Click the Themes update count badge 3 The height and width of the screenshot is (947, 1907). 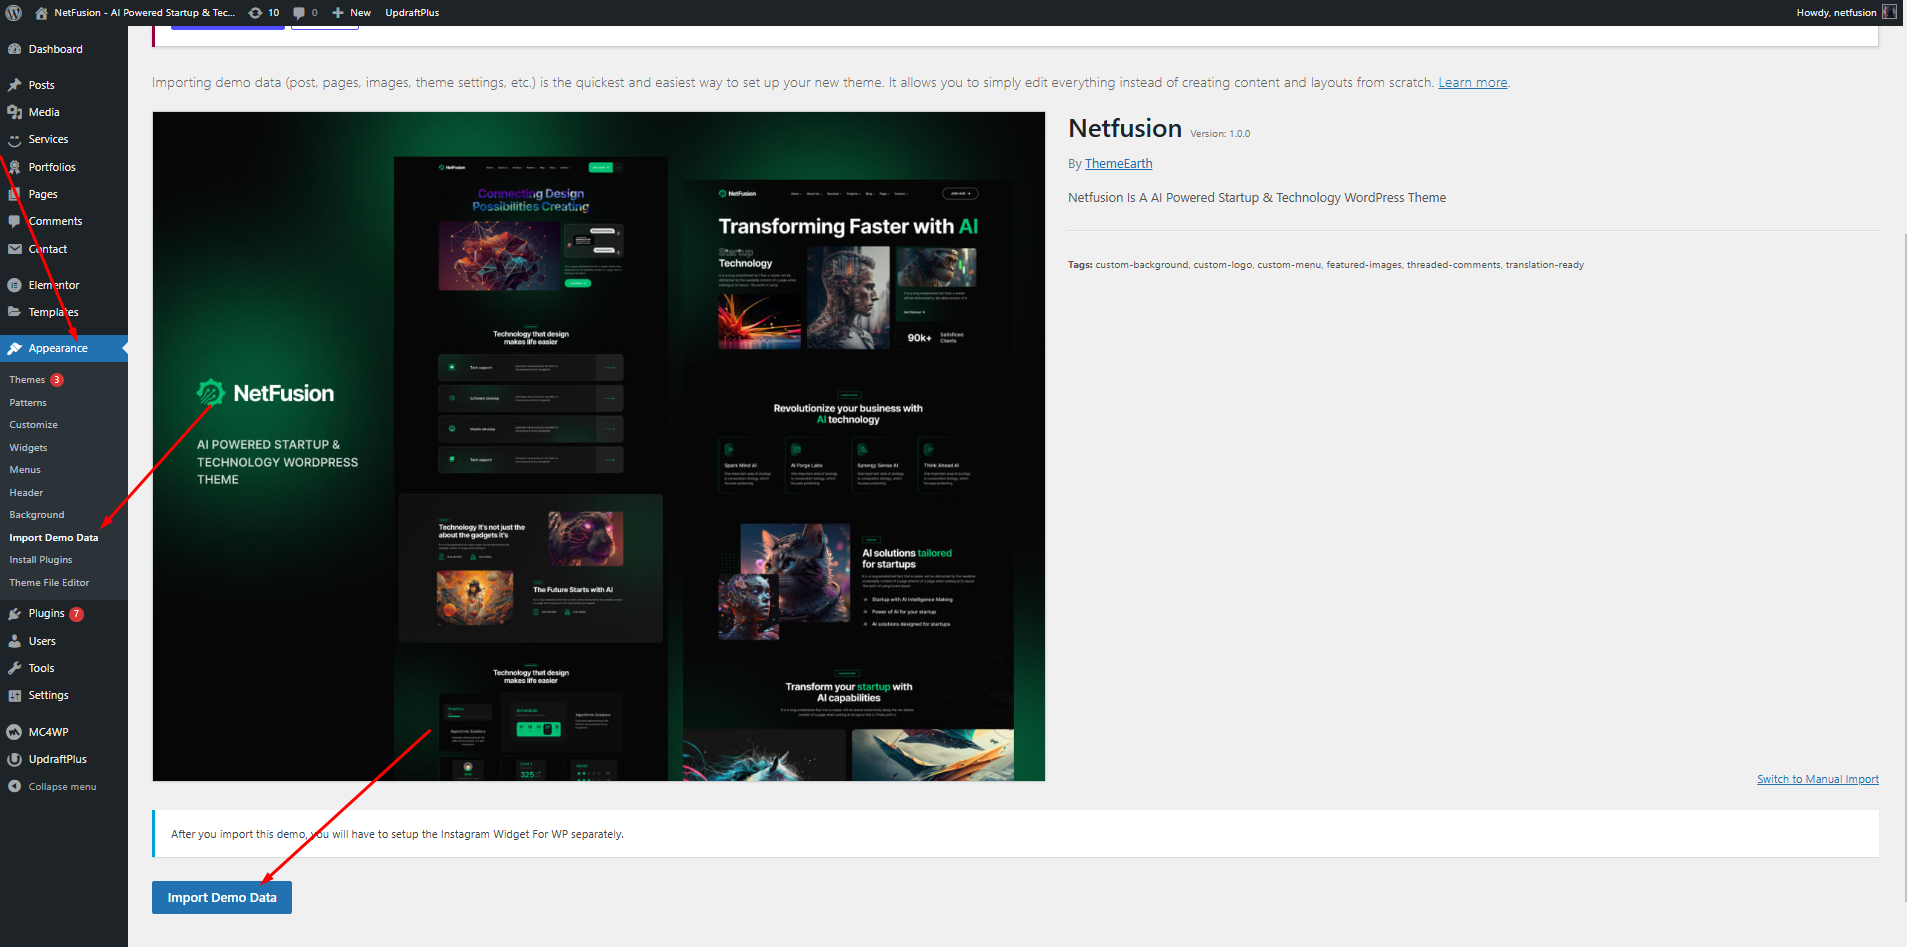[57, 380]
